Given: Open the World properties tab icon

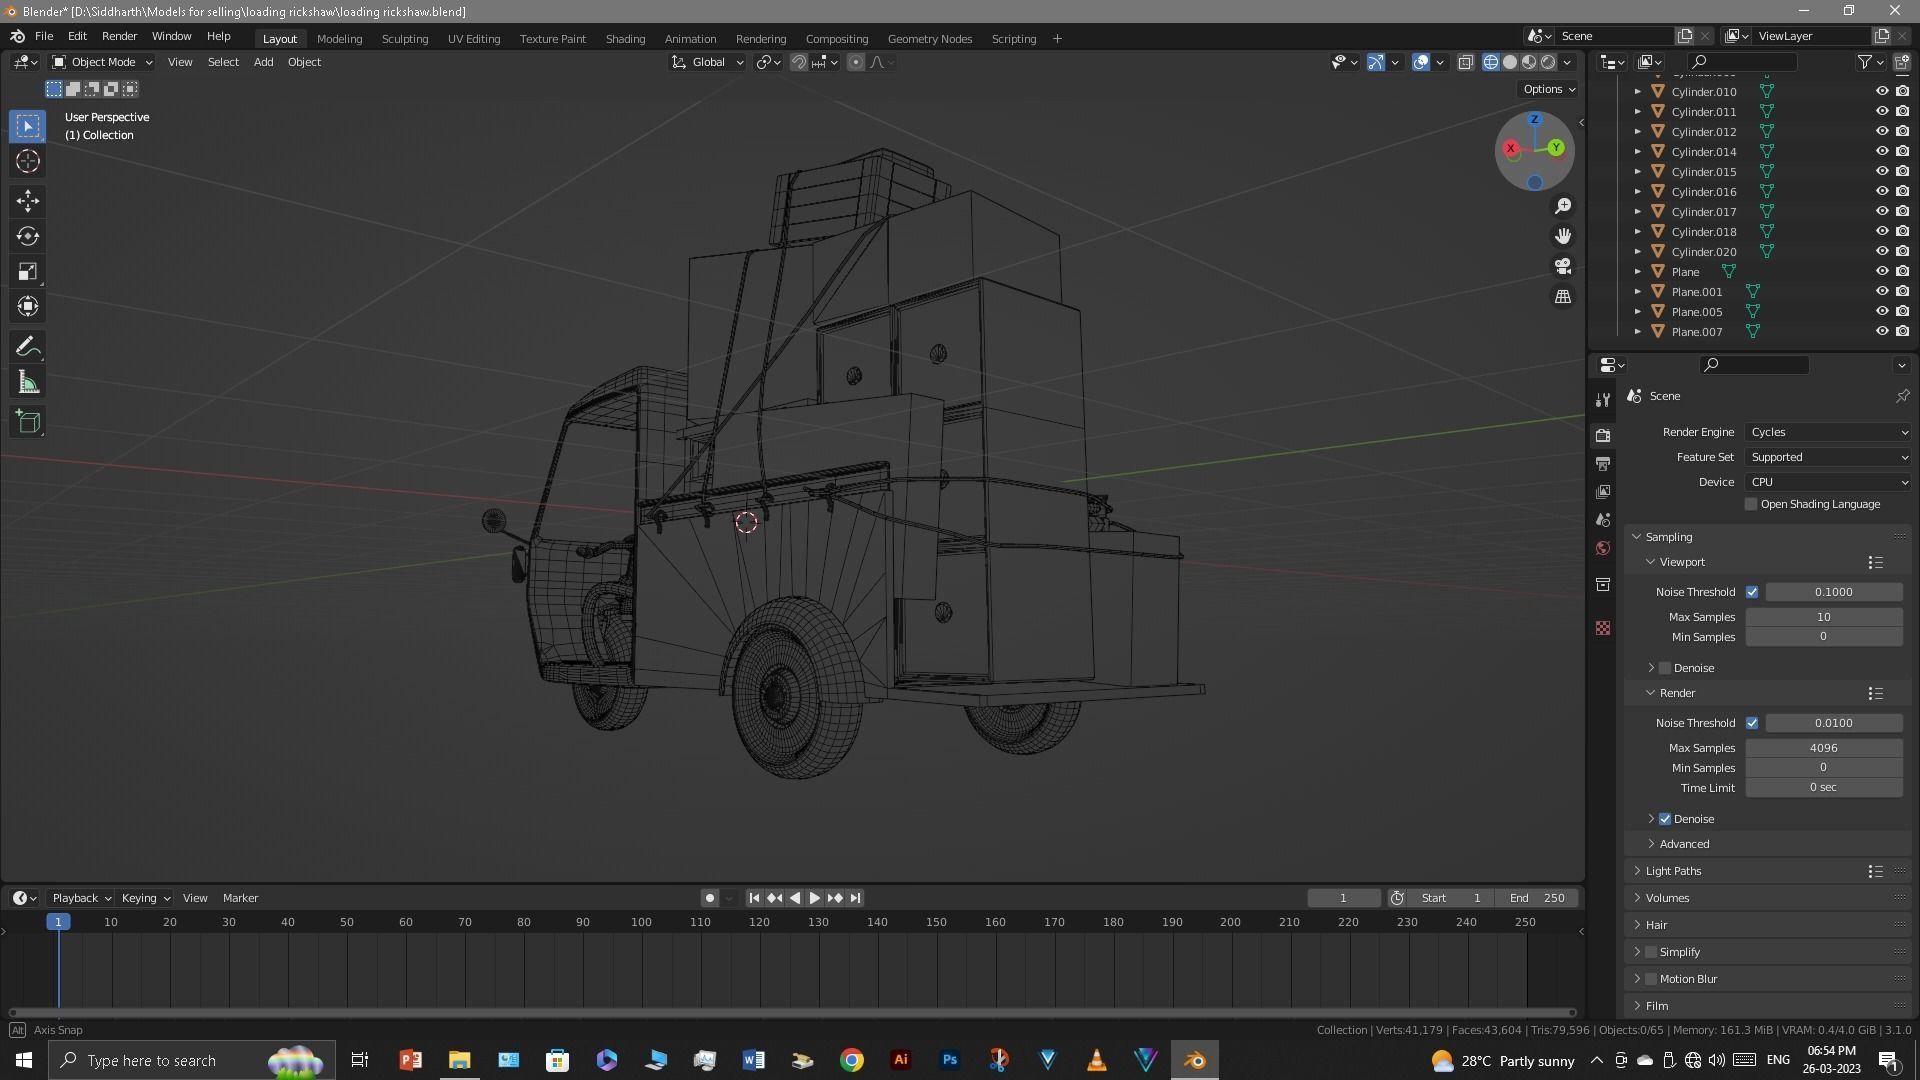Looking at the screenshot, I should point(1603,548).
